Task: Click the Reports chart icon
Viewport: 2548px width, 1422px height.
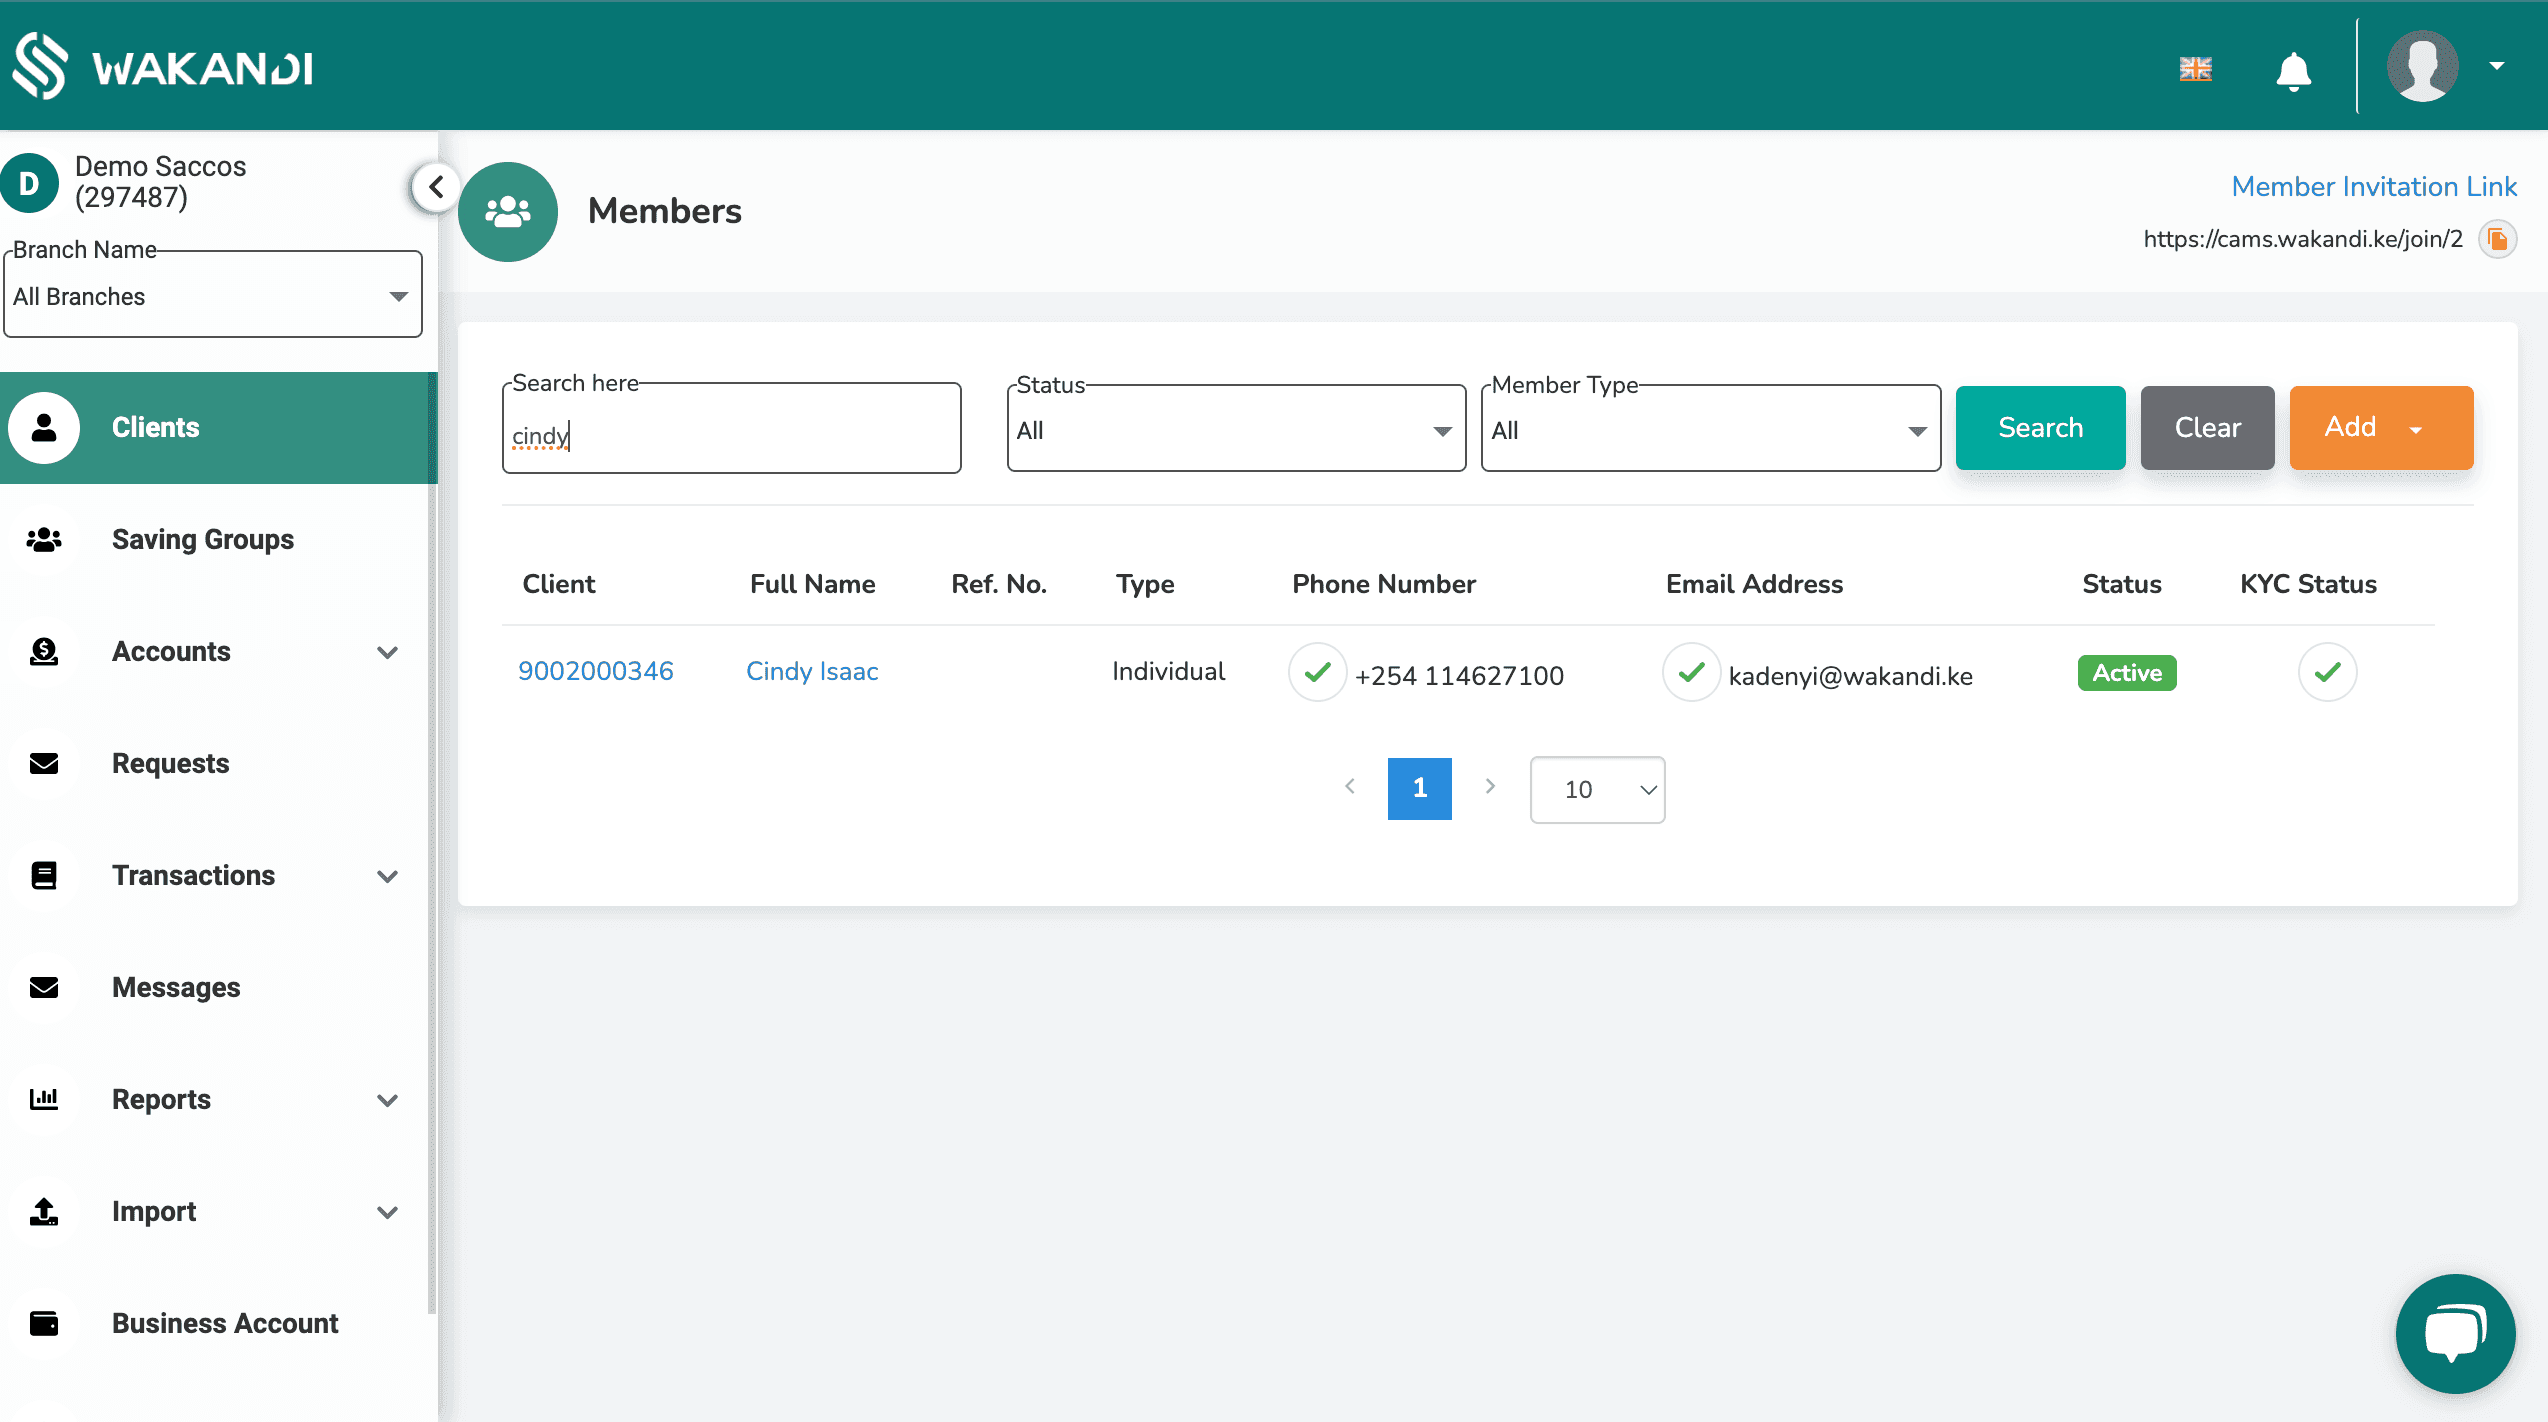Action: pyautogui.click(x=44, y=1099)
